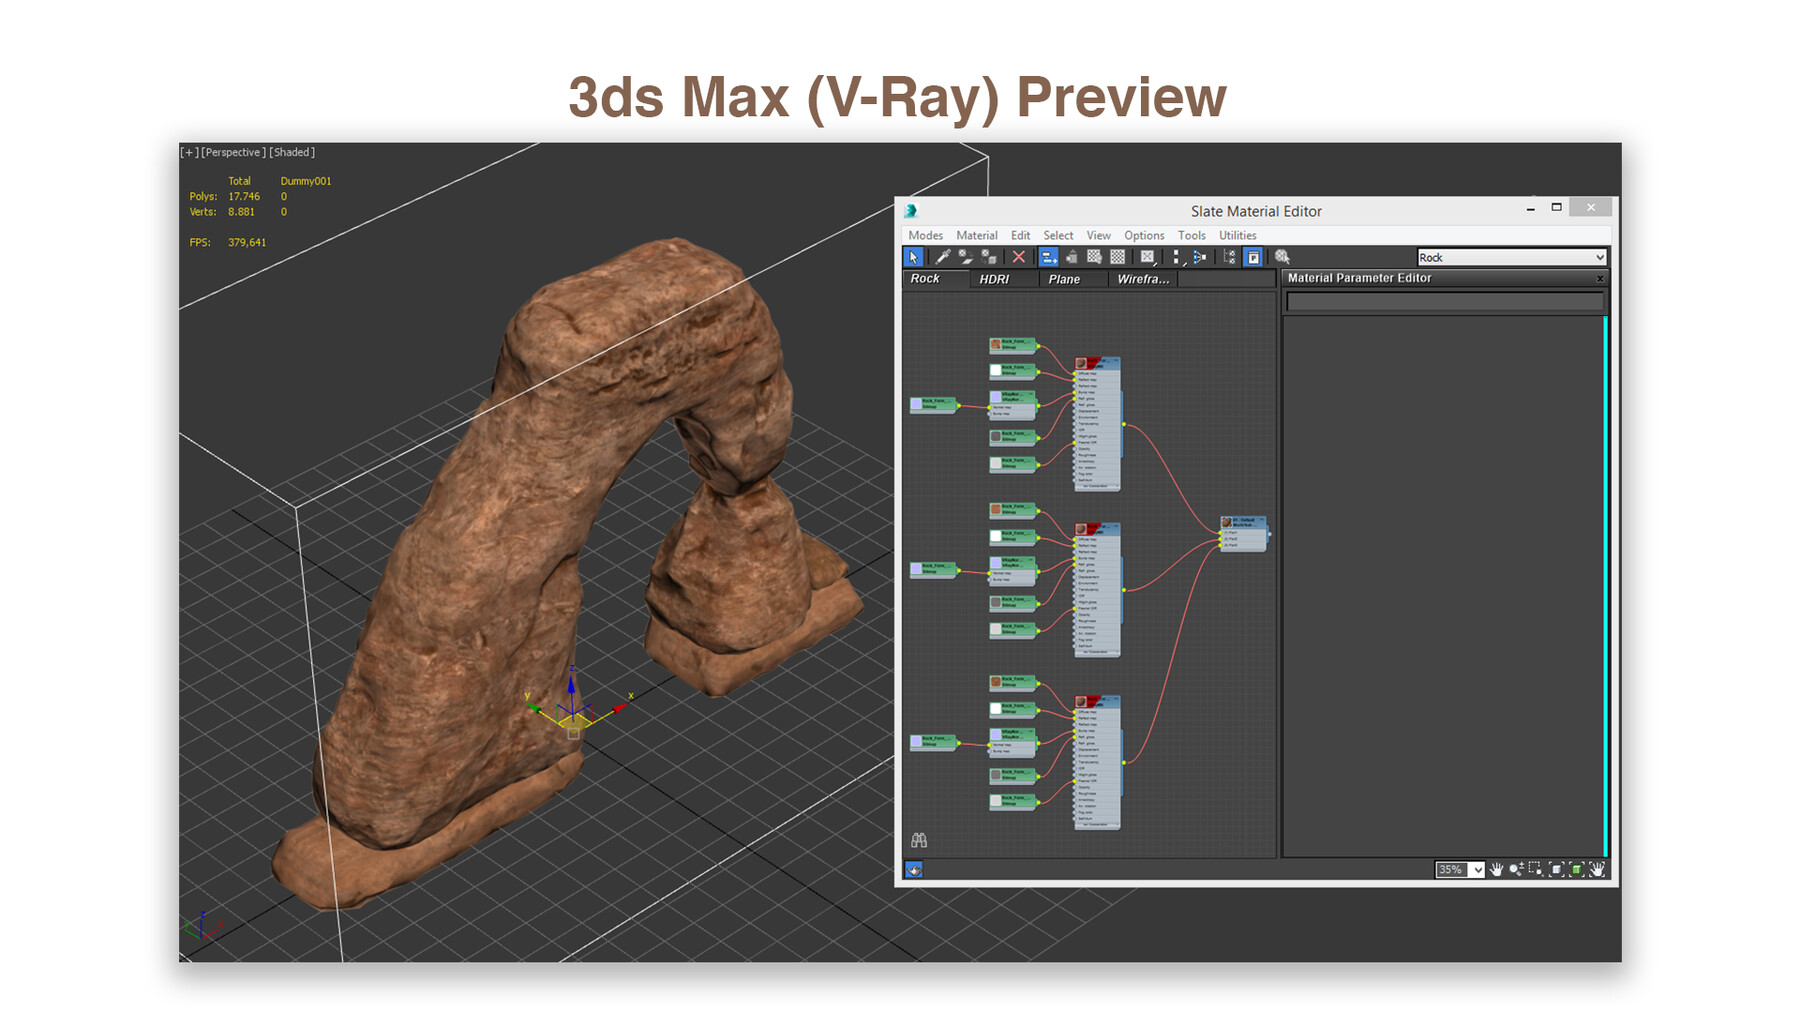Image resolution: width=1800 pixels, height=1013 pixels.
Task: Click the Wireframe view tab
Action: pos(1143,279)
